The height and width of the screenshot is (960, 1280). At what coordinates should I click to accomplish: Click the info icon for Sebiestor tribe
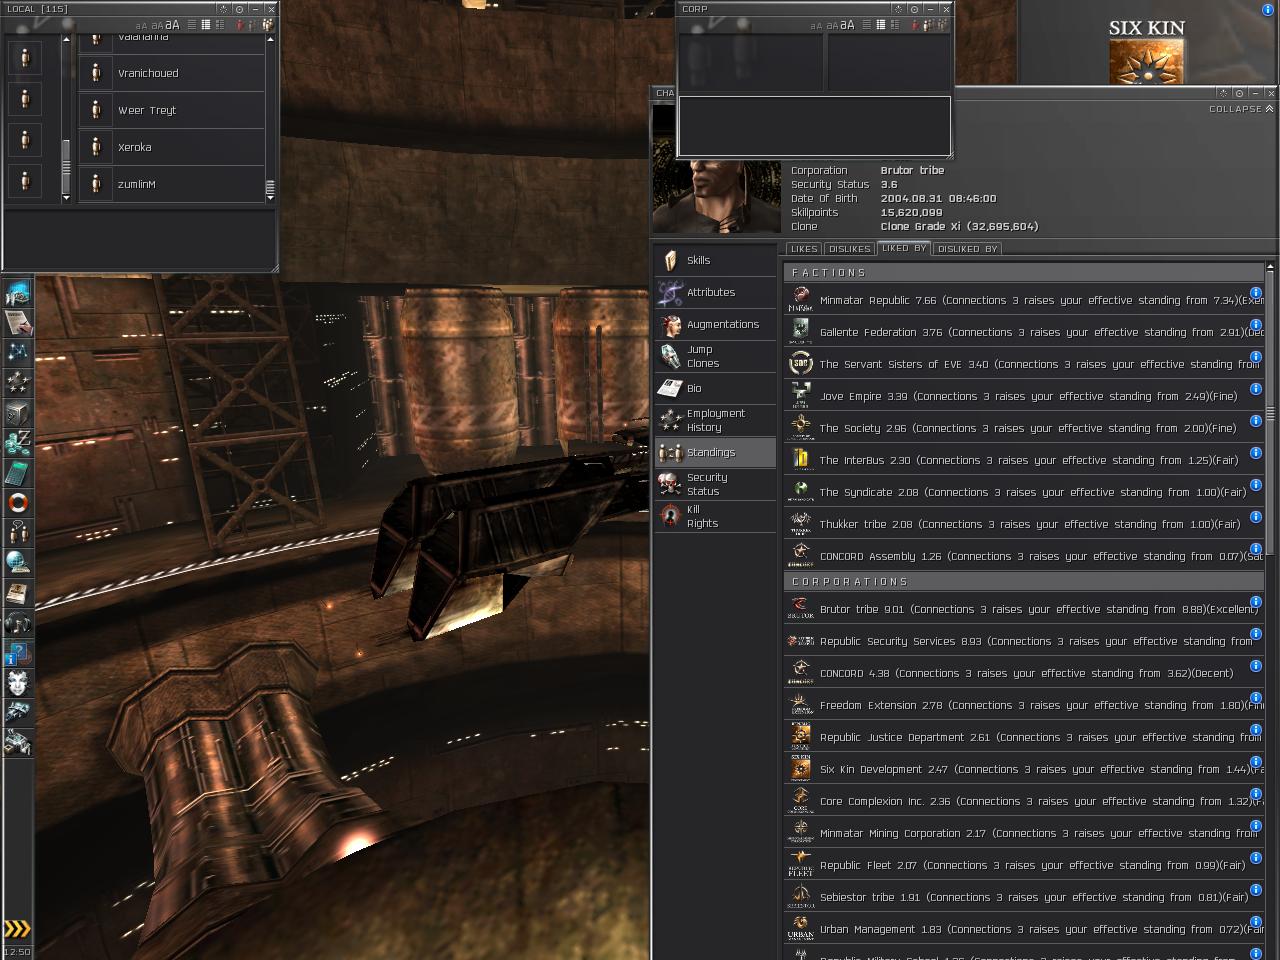(1256, 890)
